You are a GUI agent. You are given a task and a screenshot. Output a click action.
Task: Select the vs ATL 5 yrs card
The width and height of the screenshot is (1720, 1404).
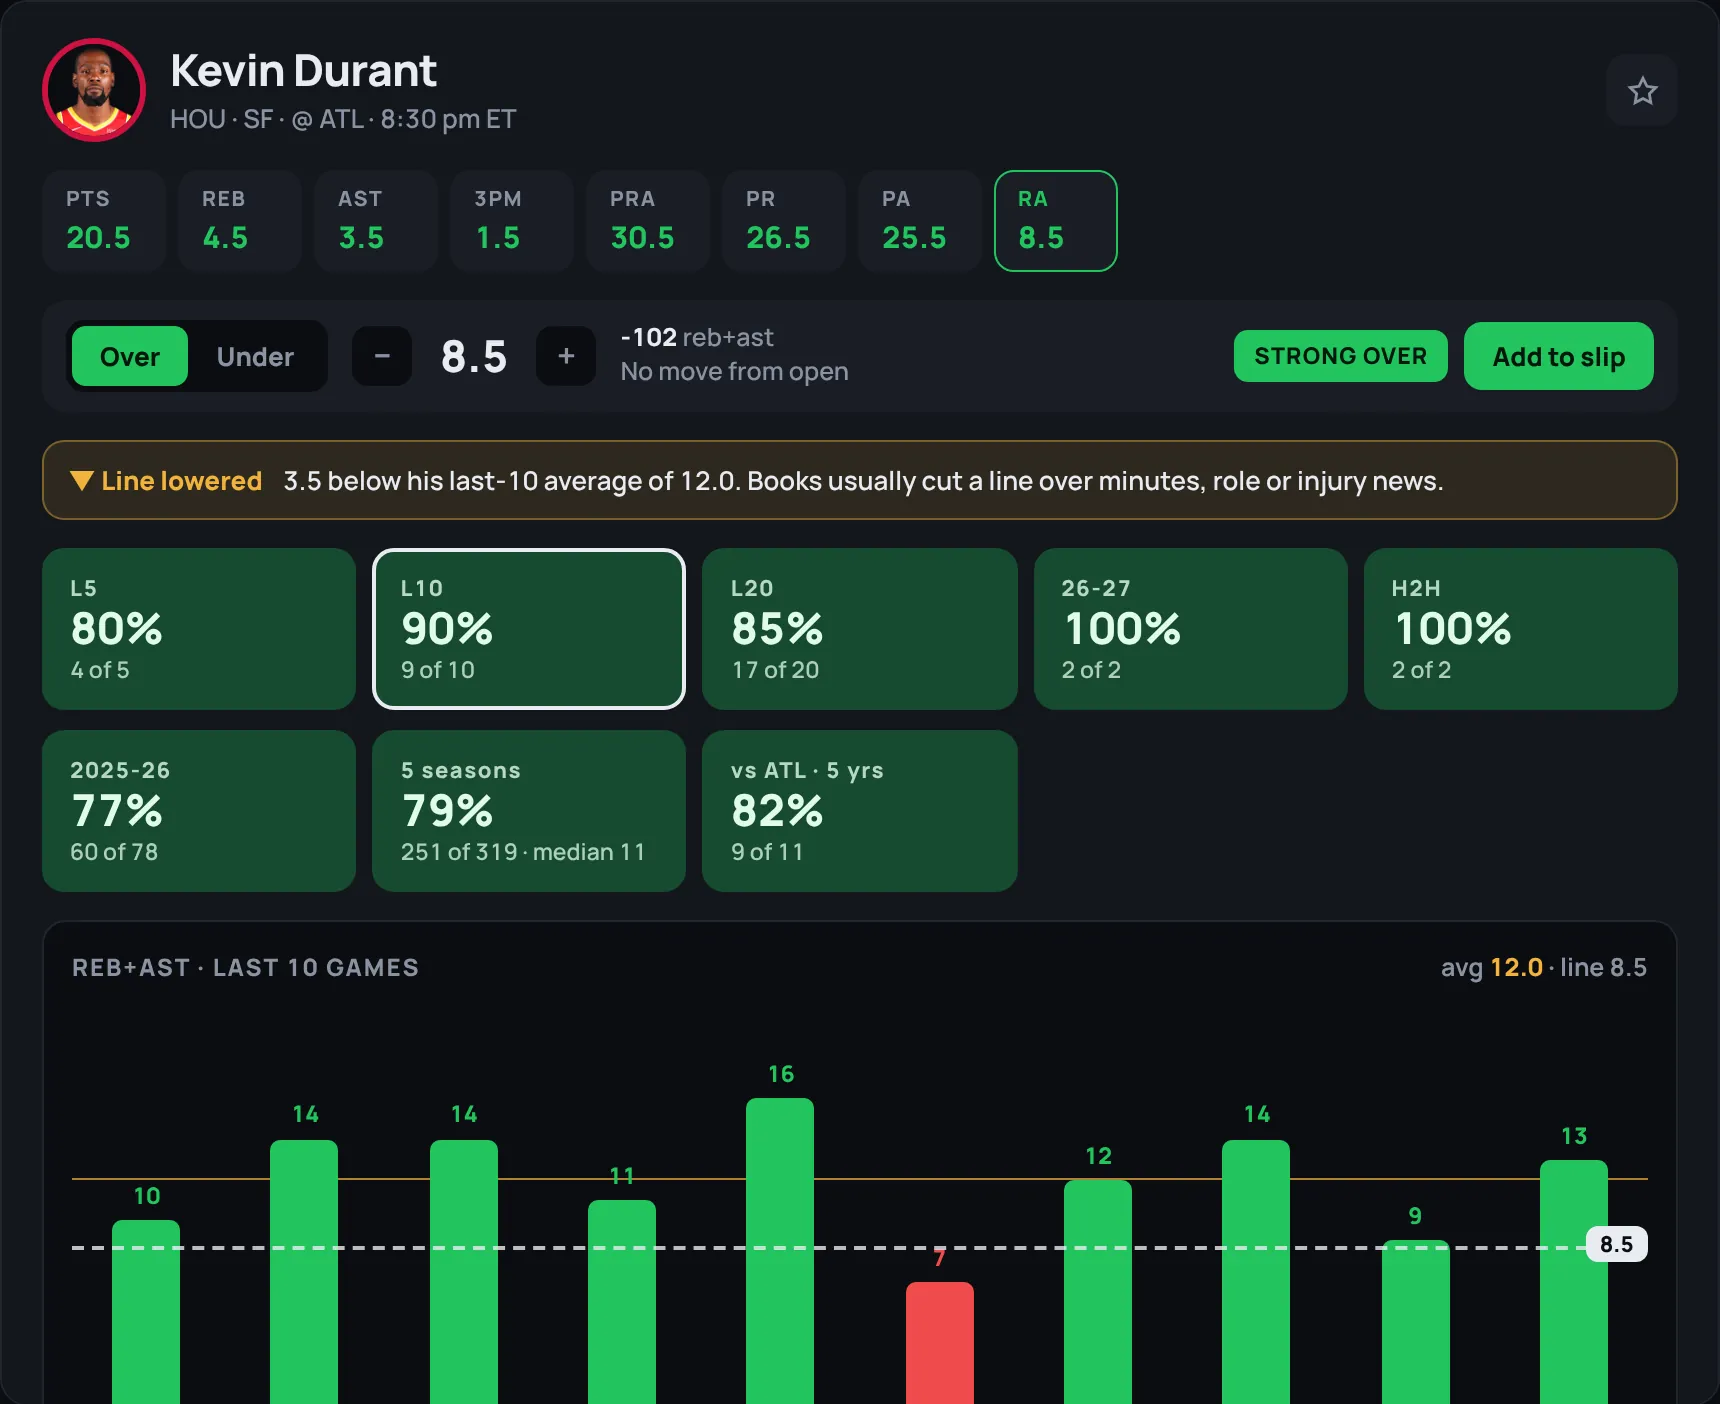click(x=860, y=811)
